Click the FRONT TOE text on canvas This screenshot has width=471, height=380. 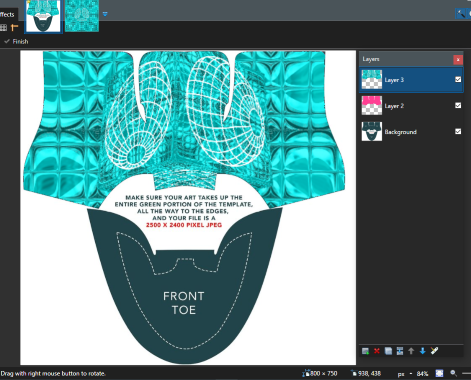(x=184, y=303)
